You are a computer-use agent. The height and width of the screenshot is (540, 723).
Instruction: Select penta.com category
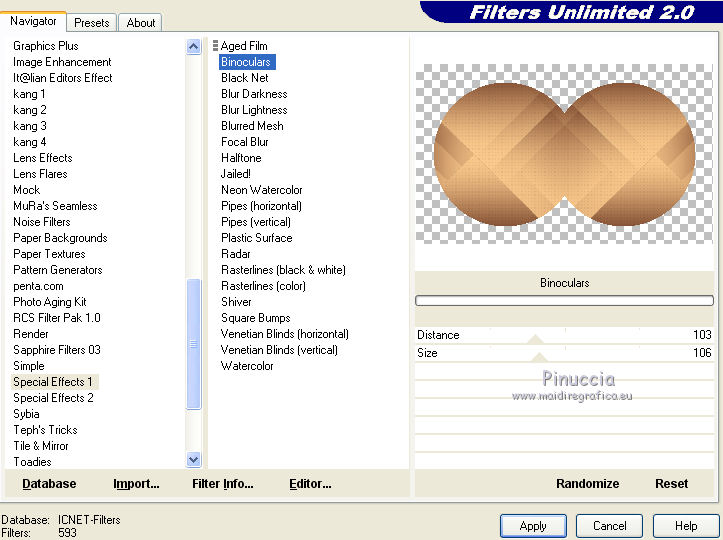(38, 286)
